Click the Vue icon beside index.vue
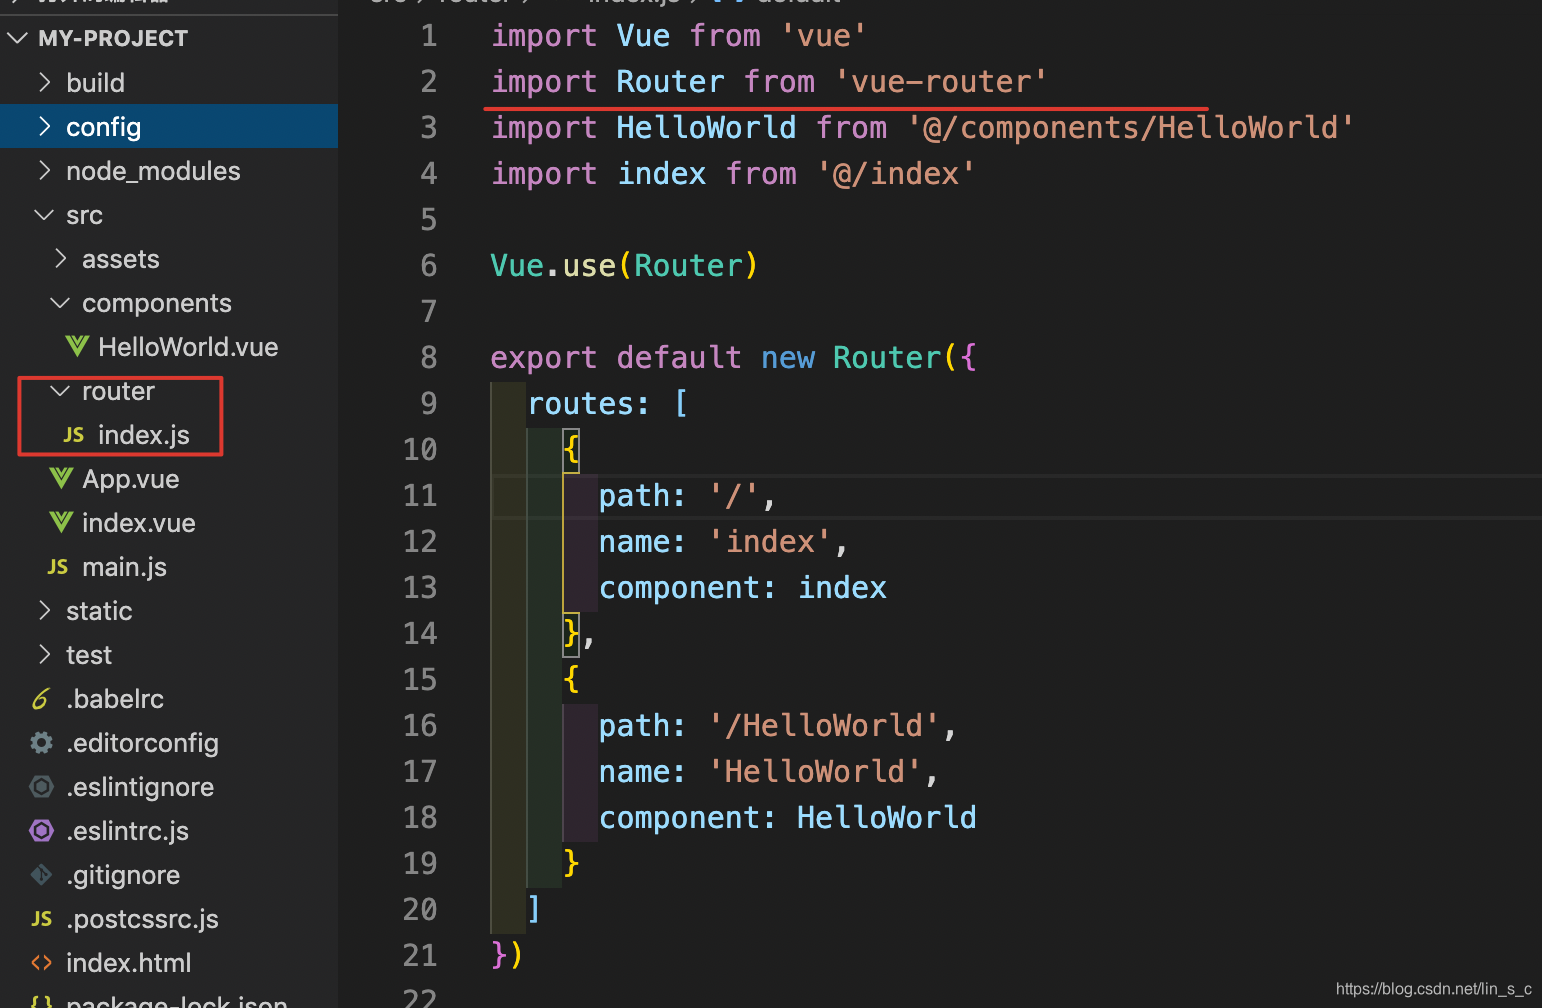The height and width of the screenshot is (1008, 1542). (61, 522)
